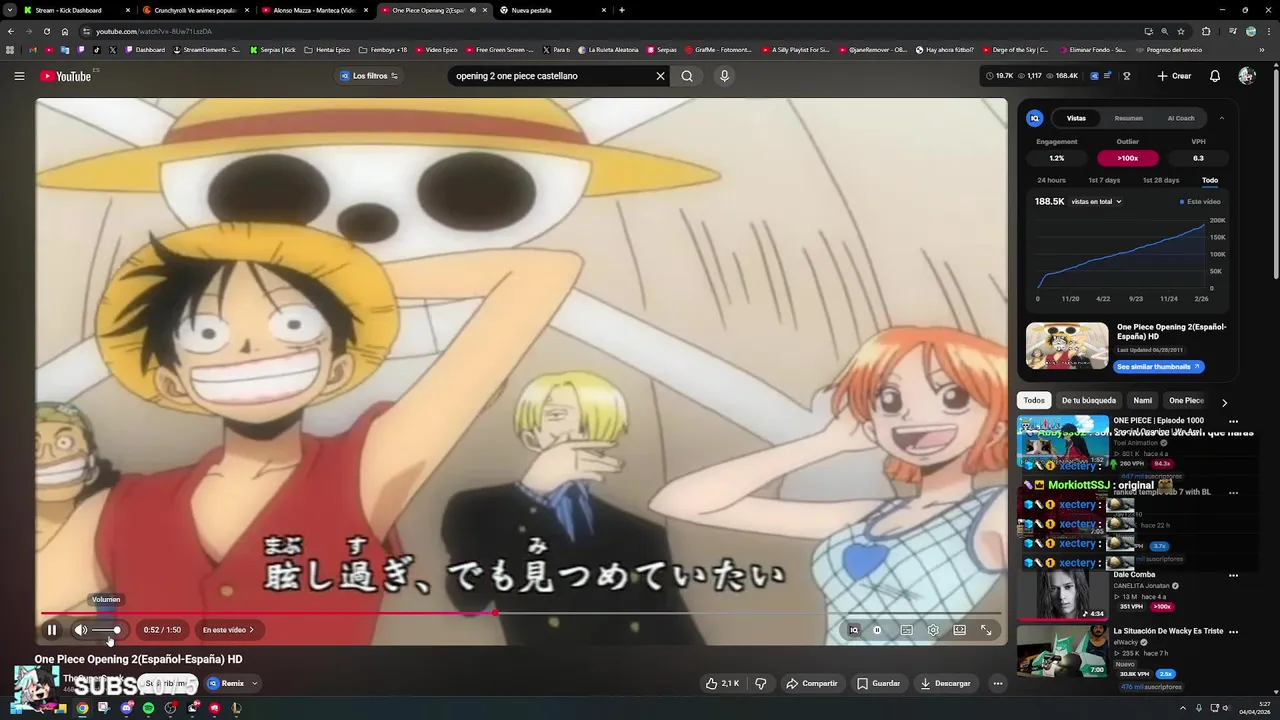Adjust the Volumen slider
Viewport: 1280px width, 720px height.
(x=106, y=630)
